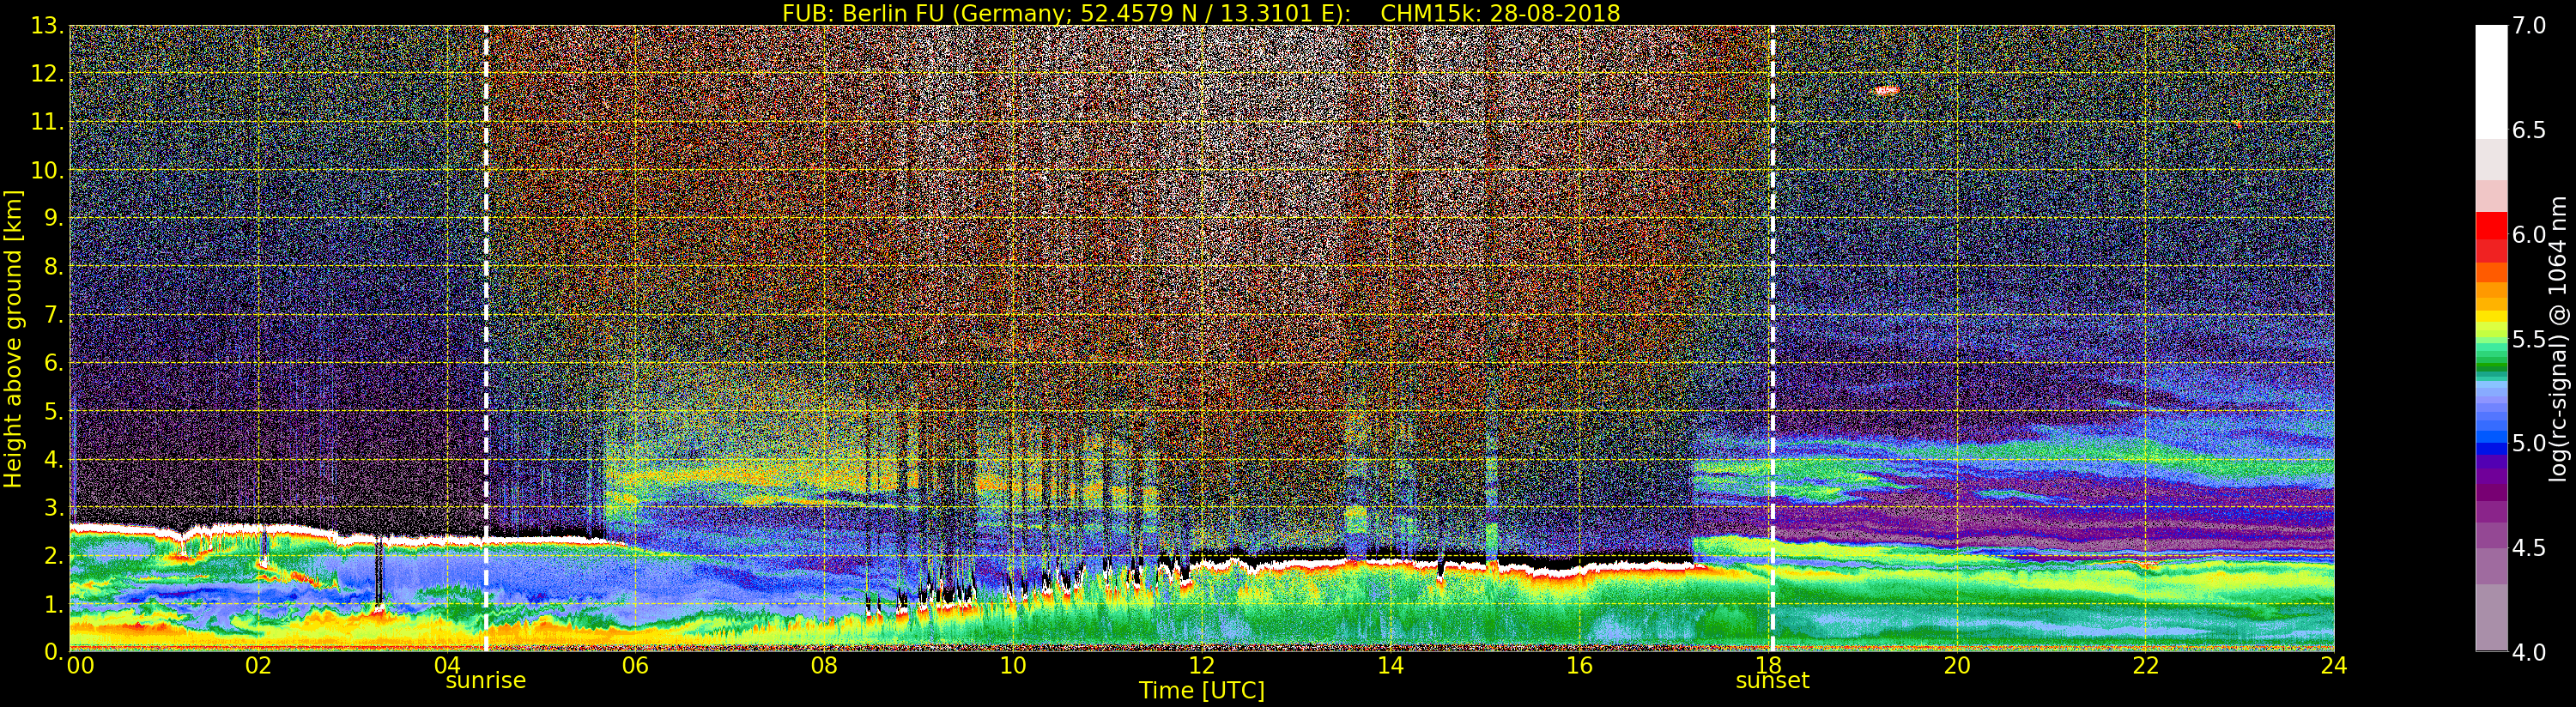Click the time axis tick 20
2576x707 pixels.
(1957, 666)
